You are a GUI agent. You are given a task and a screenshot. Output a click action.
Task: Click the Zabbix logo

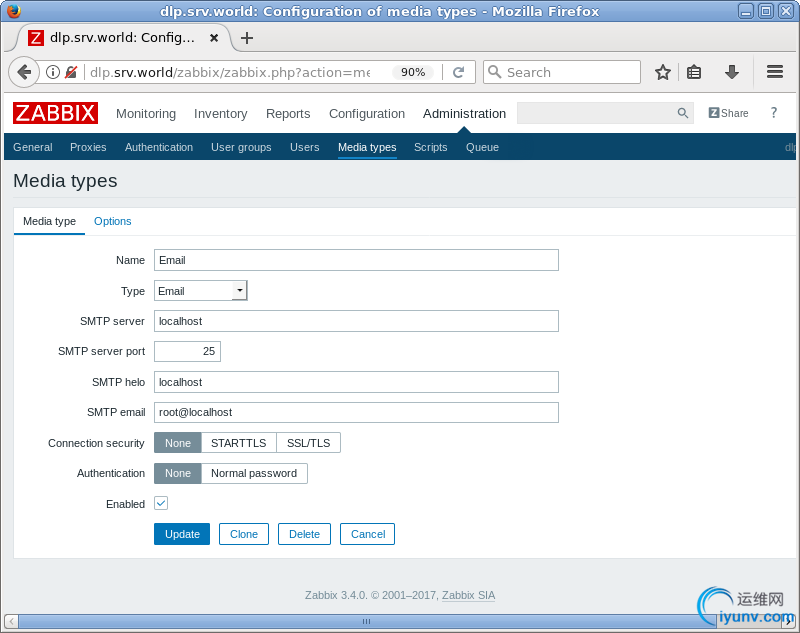(x=55, y=113)
